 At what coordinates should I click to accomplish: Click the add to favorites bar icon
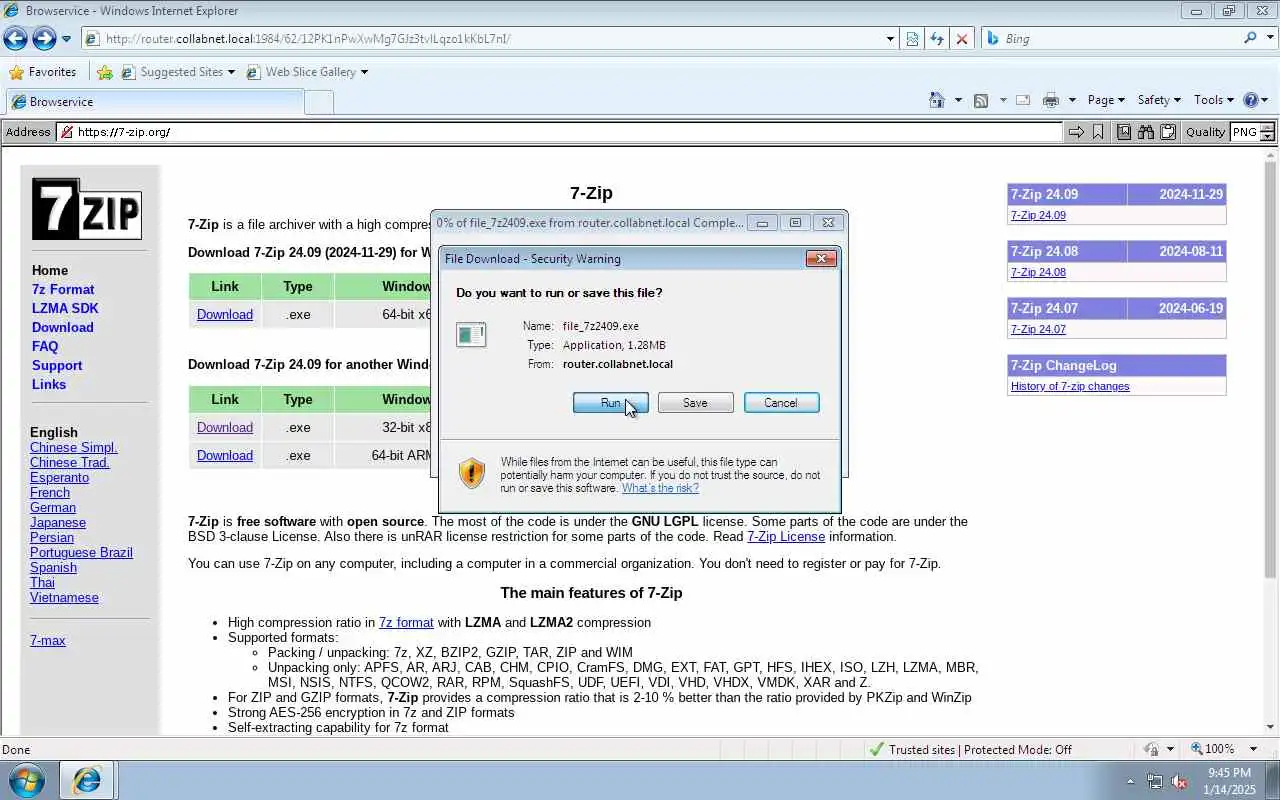[104, 72]
